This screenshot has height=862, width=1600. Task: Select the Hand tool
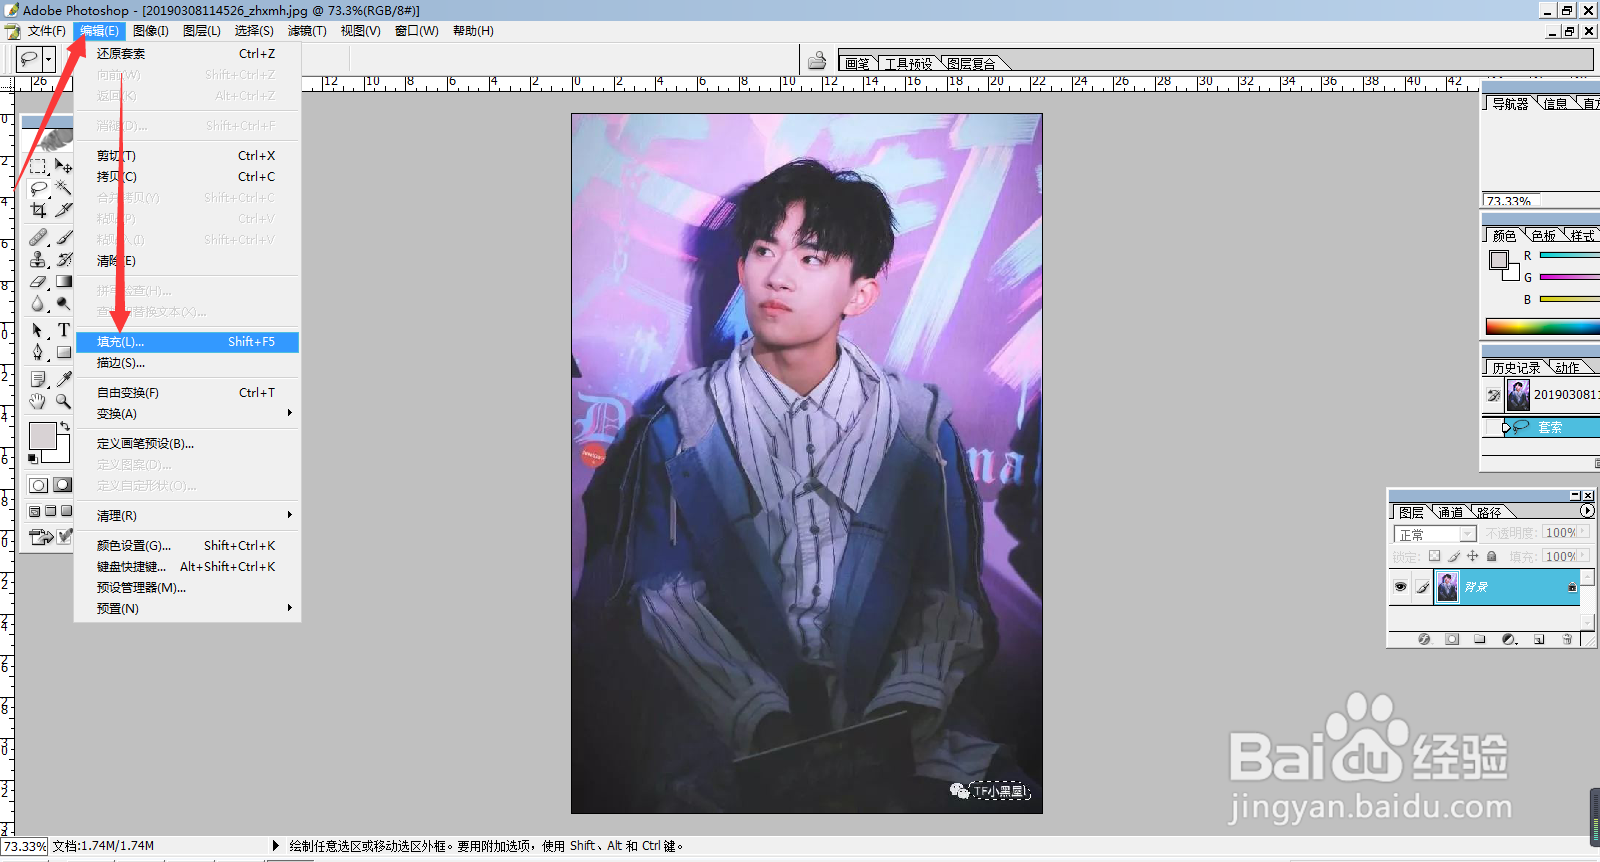pyautogui.click(x=38, y=401)
